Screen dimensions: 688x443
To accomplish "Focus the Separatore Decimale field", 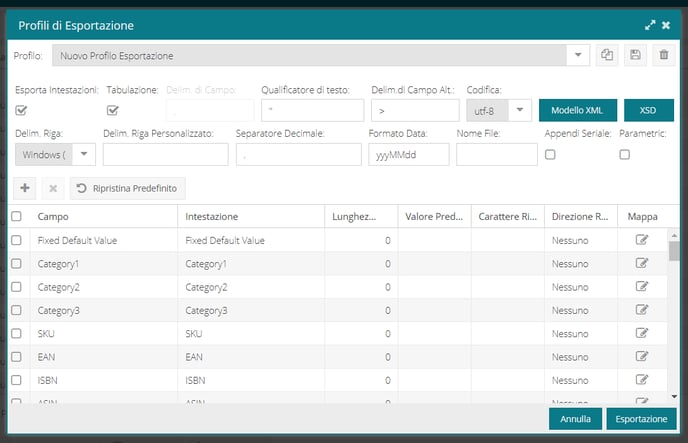I will [298, 154].
